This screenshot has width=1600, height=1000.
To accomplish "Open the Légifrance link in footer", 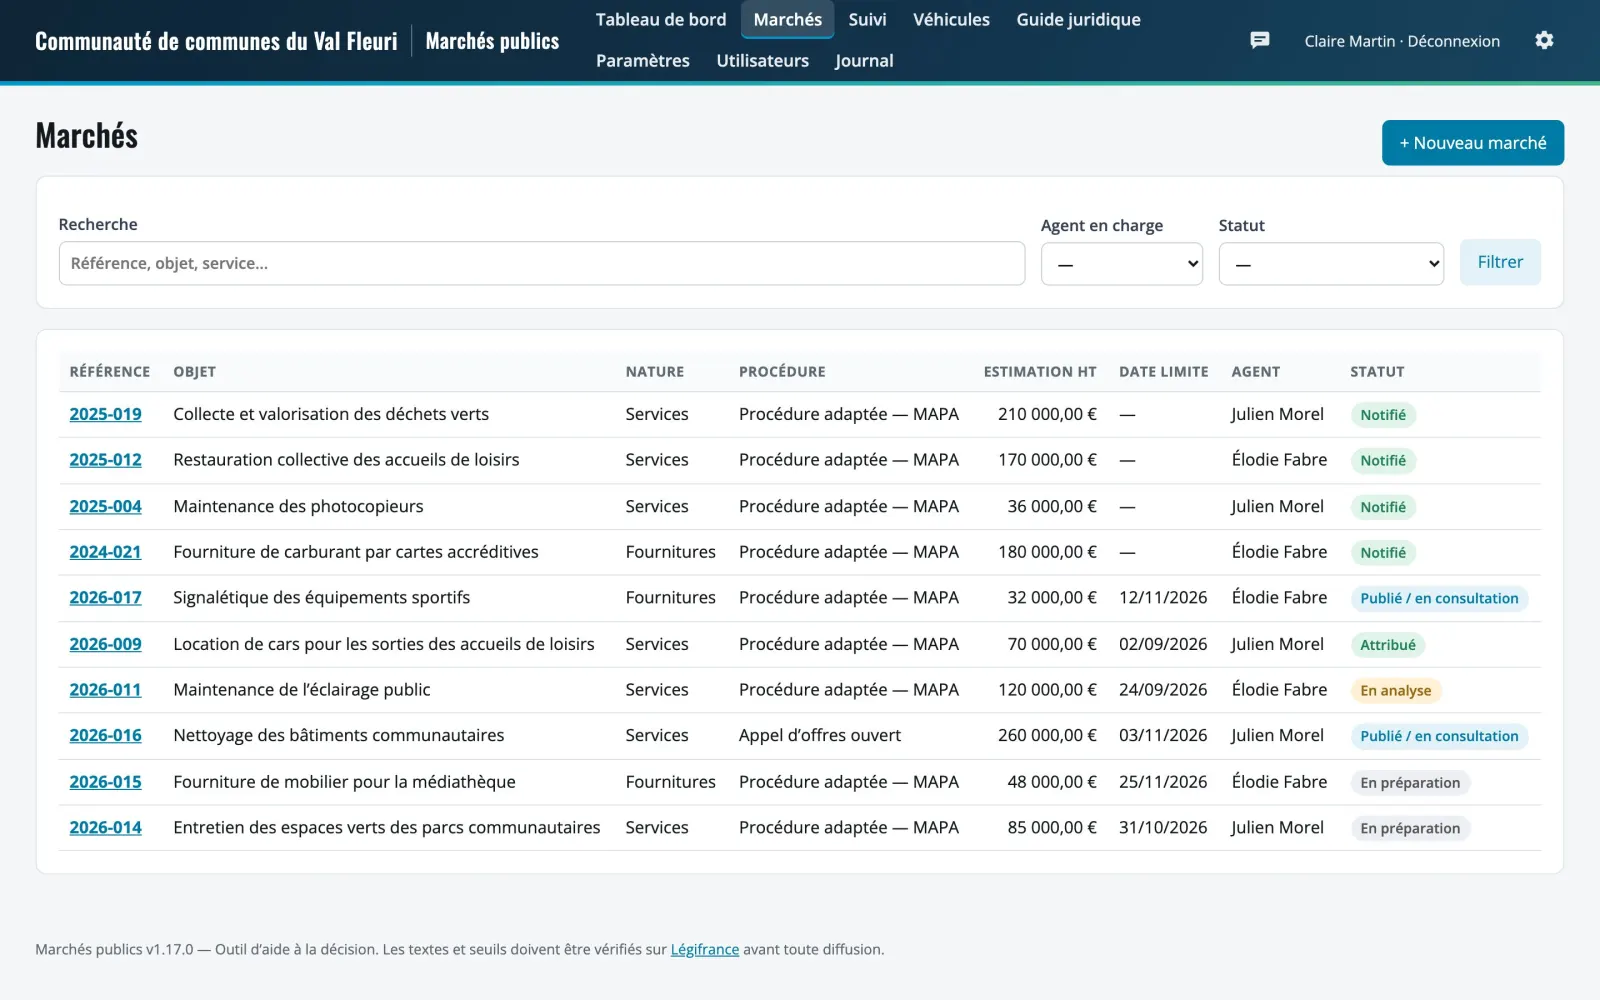I will (704, 949).
